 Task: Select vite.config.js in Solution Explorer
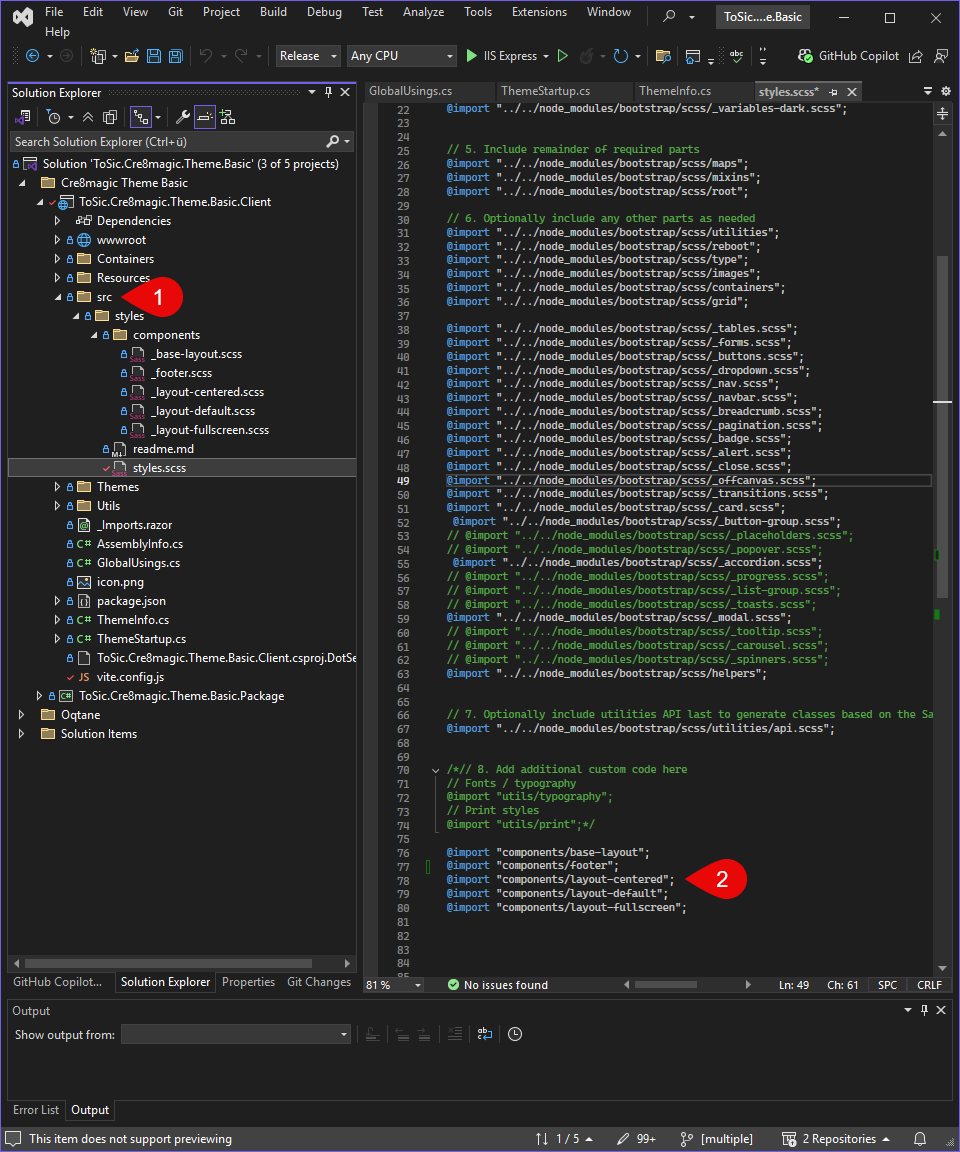(x=130, y=677)
